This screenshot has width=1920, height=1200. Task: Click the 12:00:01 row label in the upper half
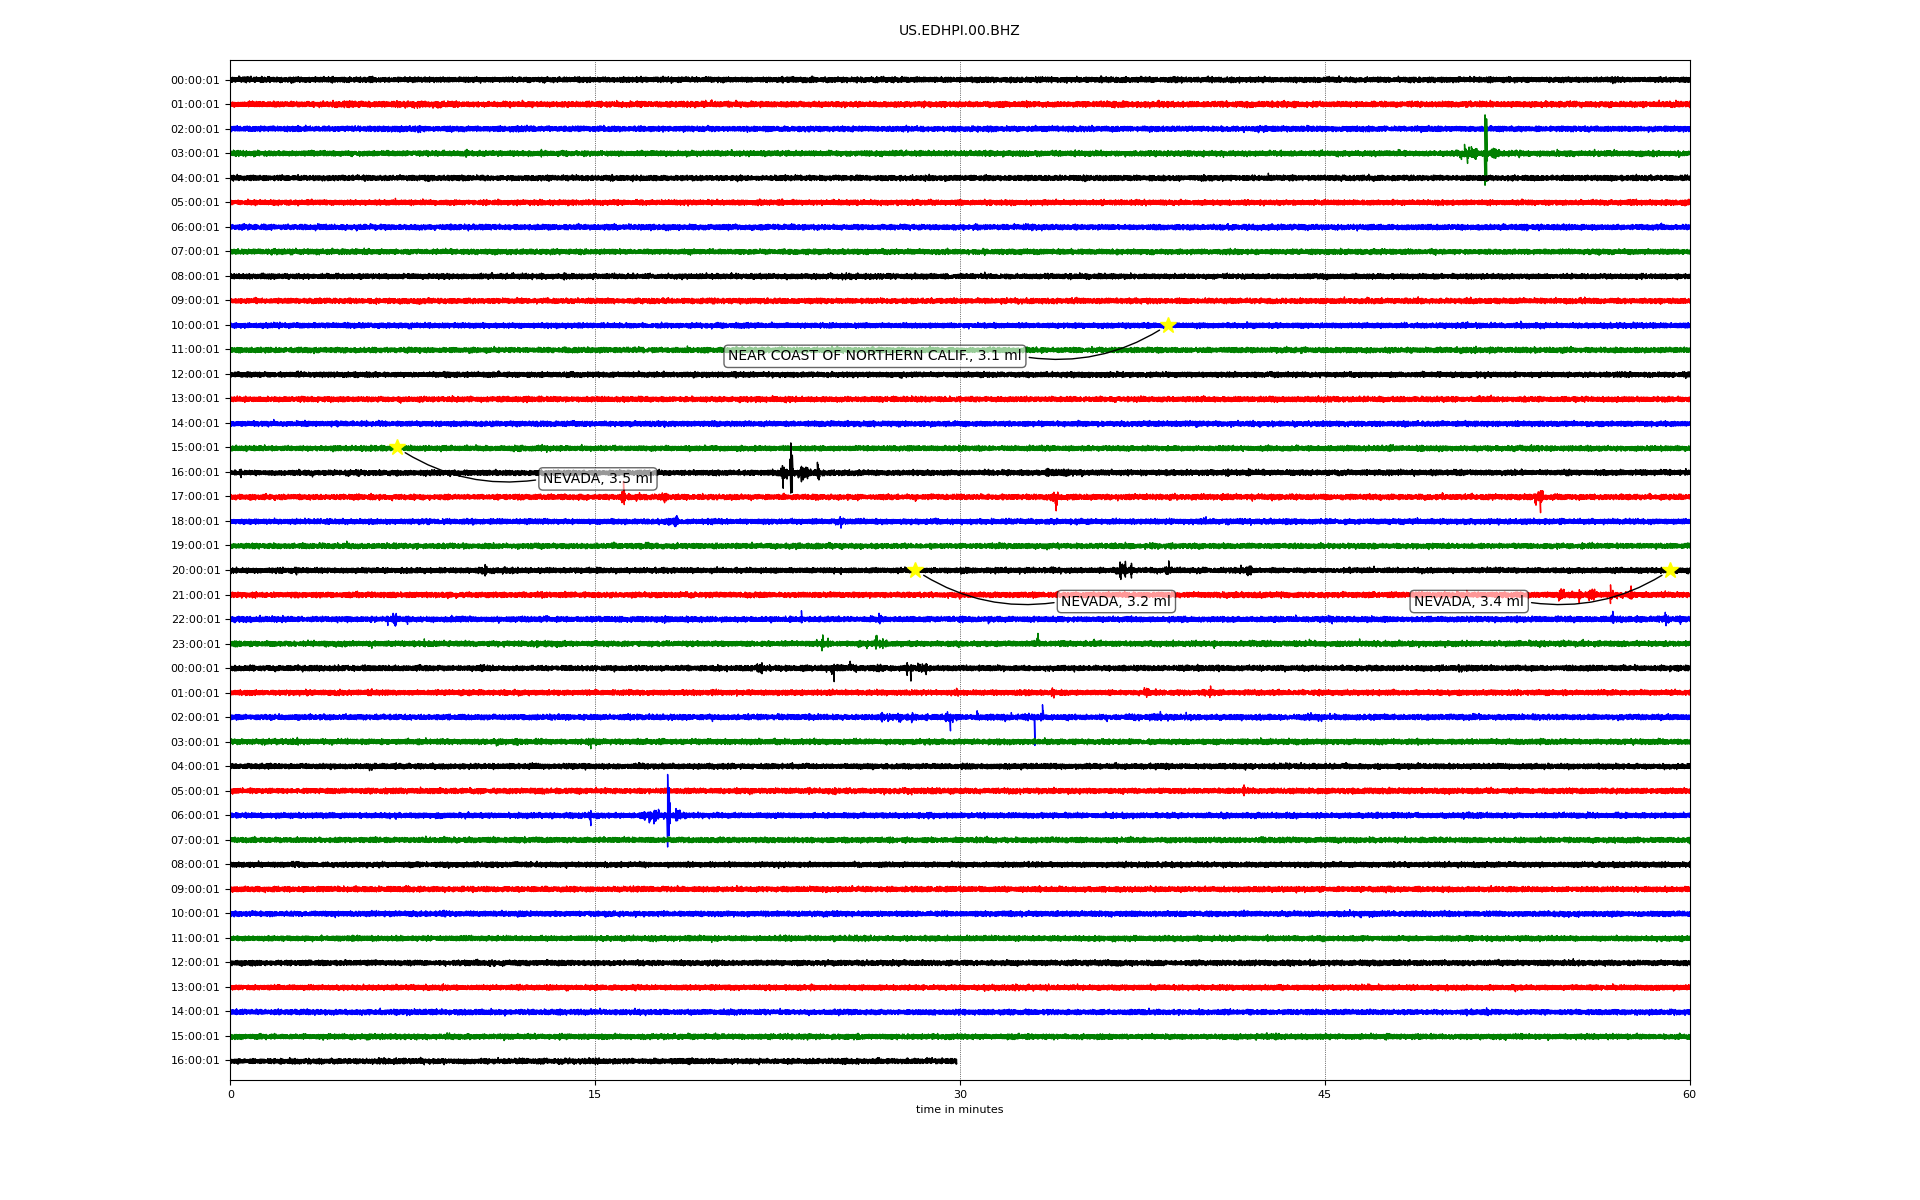tap(195, 375)
